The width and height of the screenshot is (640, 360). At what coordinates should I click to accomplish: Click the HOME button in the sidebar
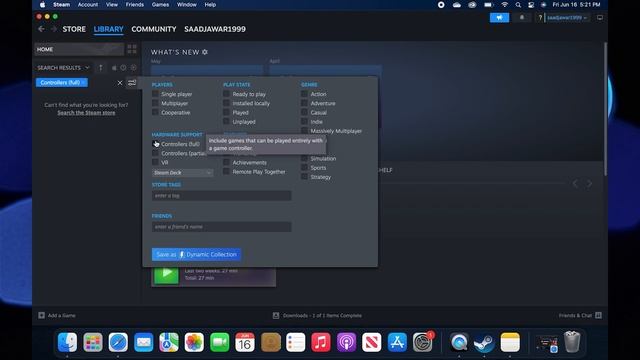[x=79, y=49]
